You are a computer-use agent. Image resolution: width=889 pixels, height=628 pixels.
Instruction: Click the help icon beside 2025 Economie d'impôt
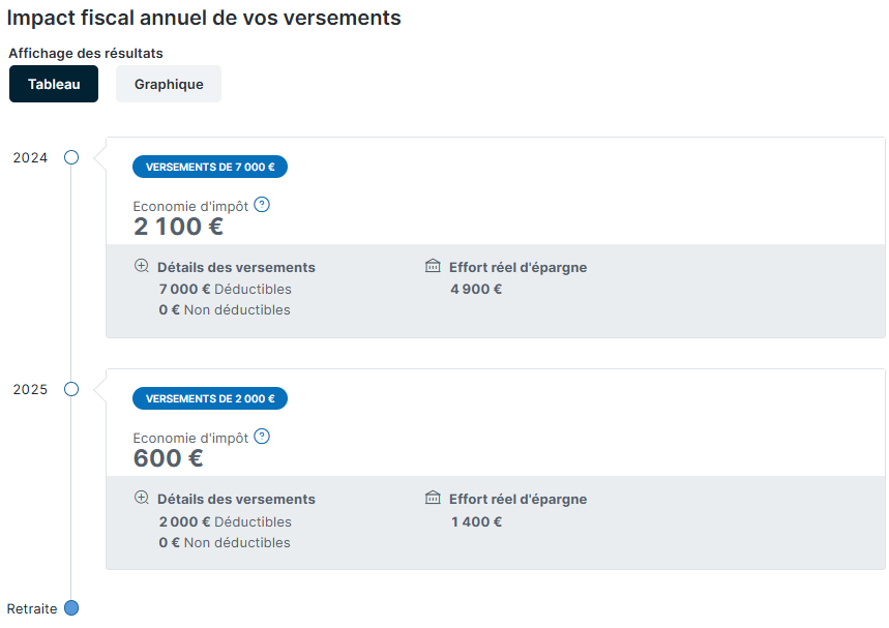click(x=261, y=436)
